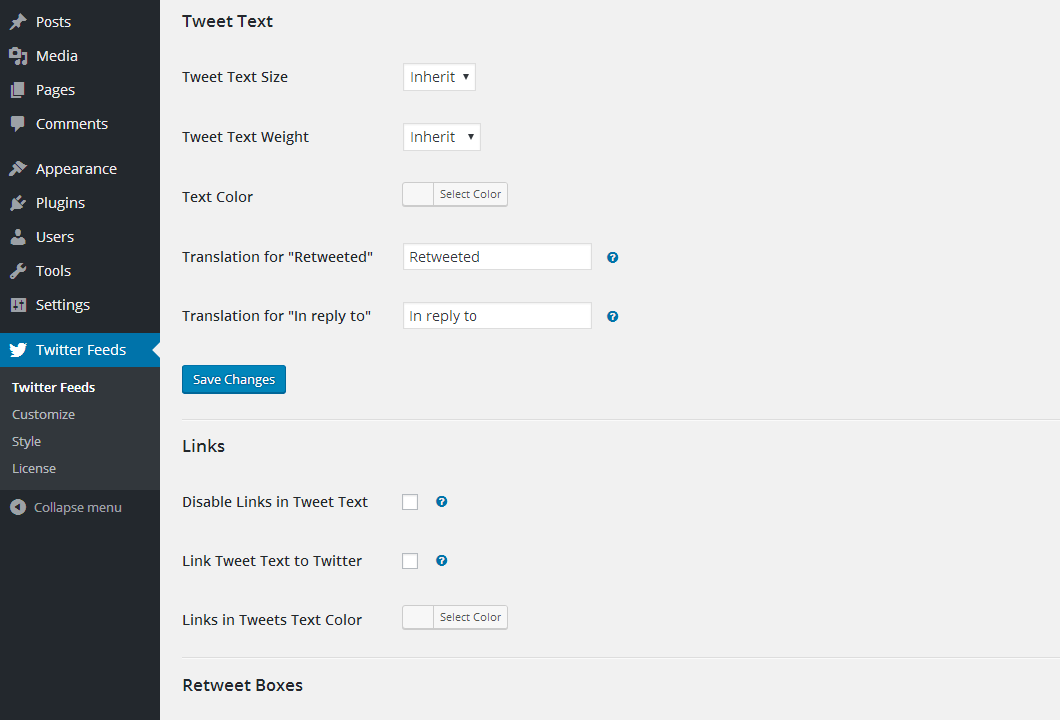Open the Tweet Text Size dropdown
Viewport: 1060px width, 720px height.
[x=439, y=77]
